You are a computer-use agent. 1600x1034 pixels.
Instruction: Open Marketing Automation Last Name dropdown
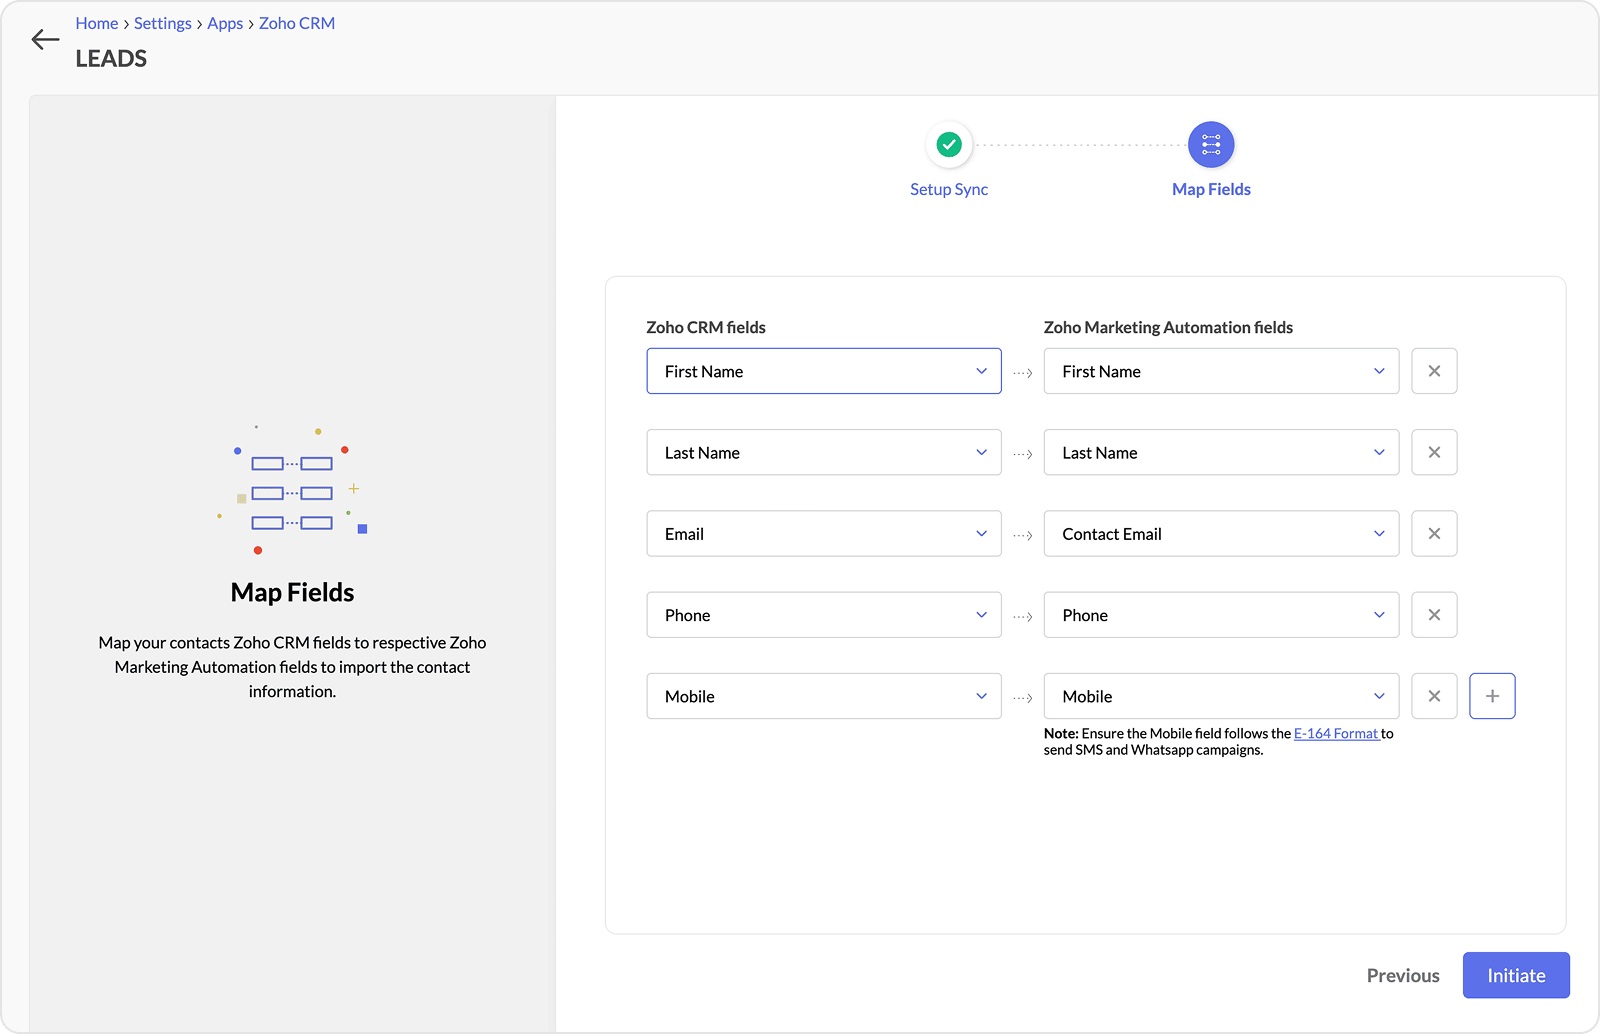click(x=1221, y=452)
